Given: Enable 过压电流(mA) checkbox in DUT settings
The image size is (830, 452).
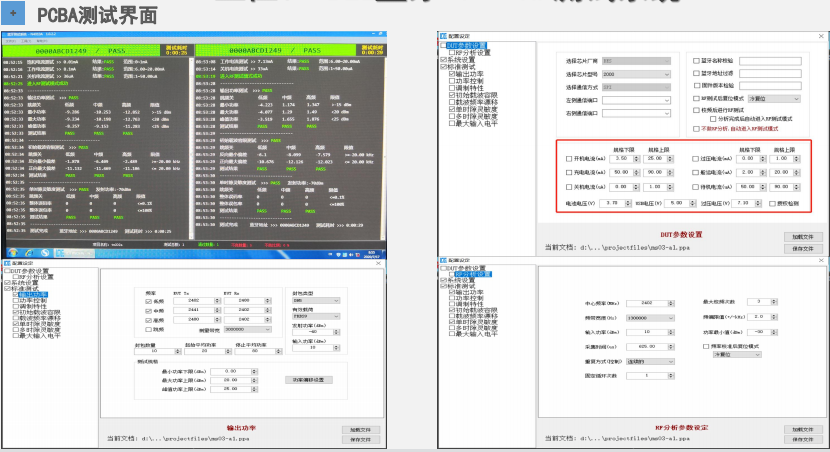Looking at the screenshot, I should coord(696,159).
